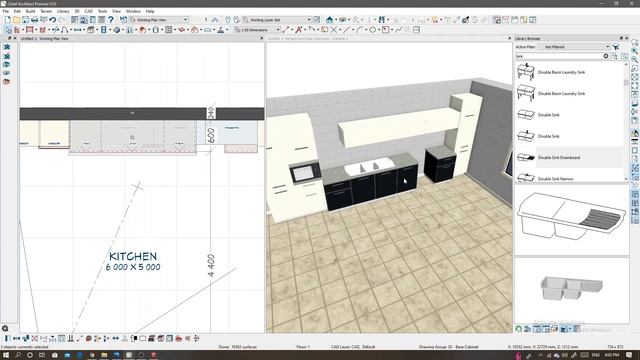The width and height of the screenshot is (640, 360).
Task: Click the 3D Camera house icon
Action: point(329,20)
